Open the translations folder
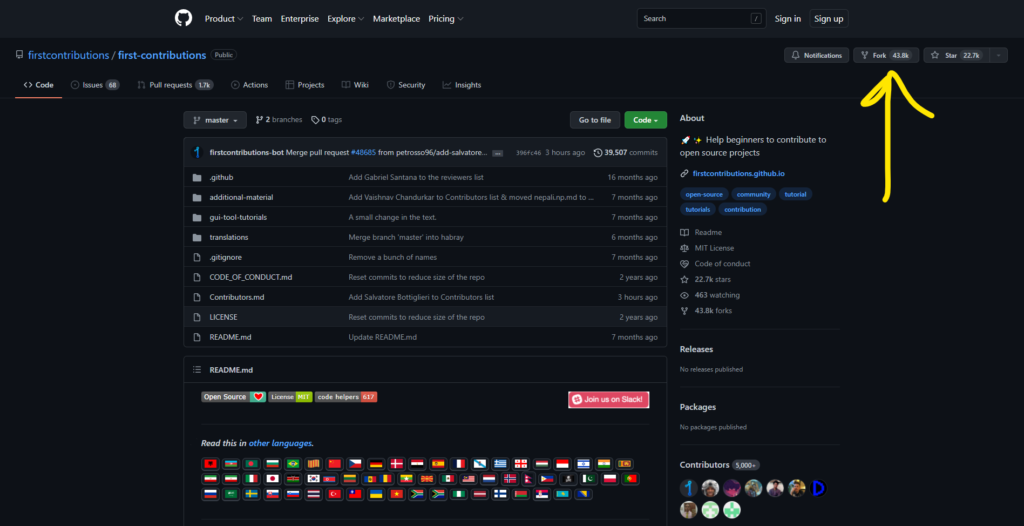Image resolution: width=1024 pixels, height=526 pixels. coord(229,237)
